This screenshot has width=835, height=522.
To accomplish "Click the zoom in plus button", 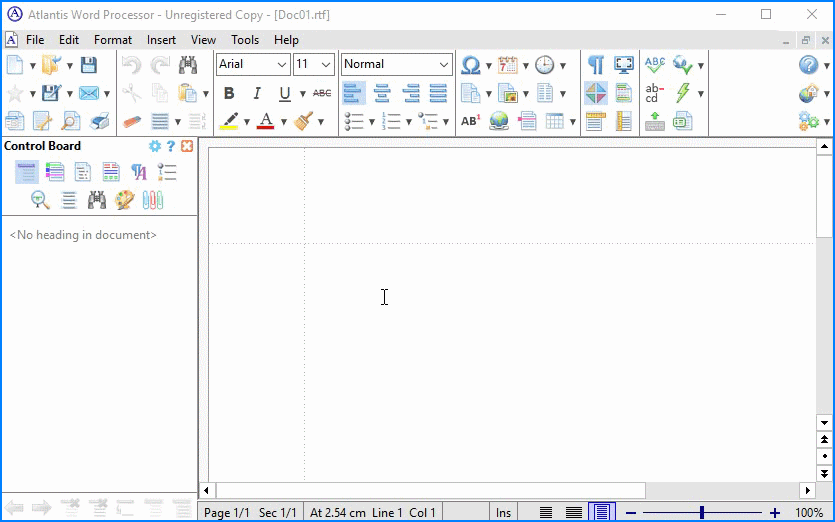I will 775,513.
